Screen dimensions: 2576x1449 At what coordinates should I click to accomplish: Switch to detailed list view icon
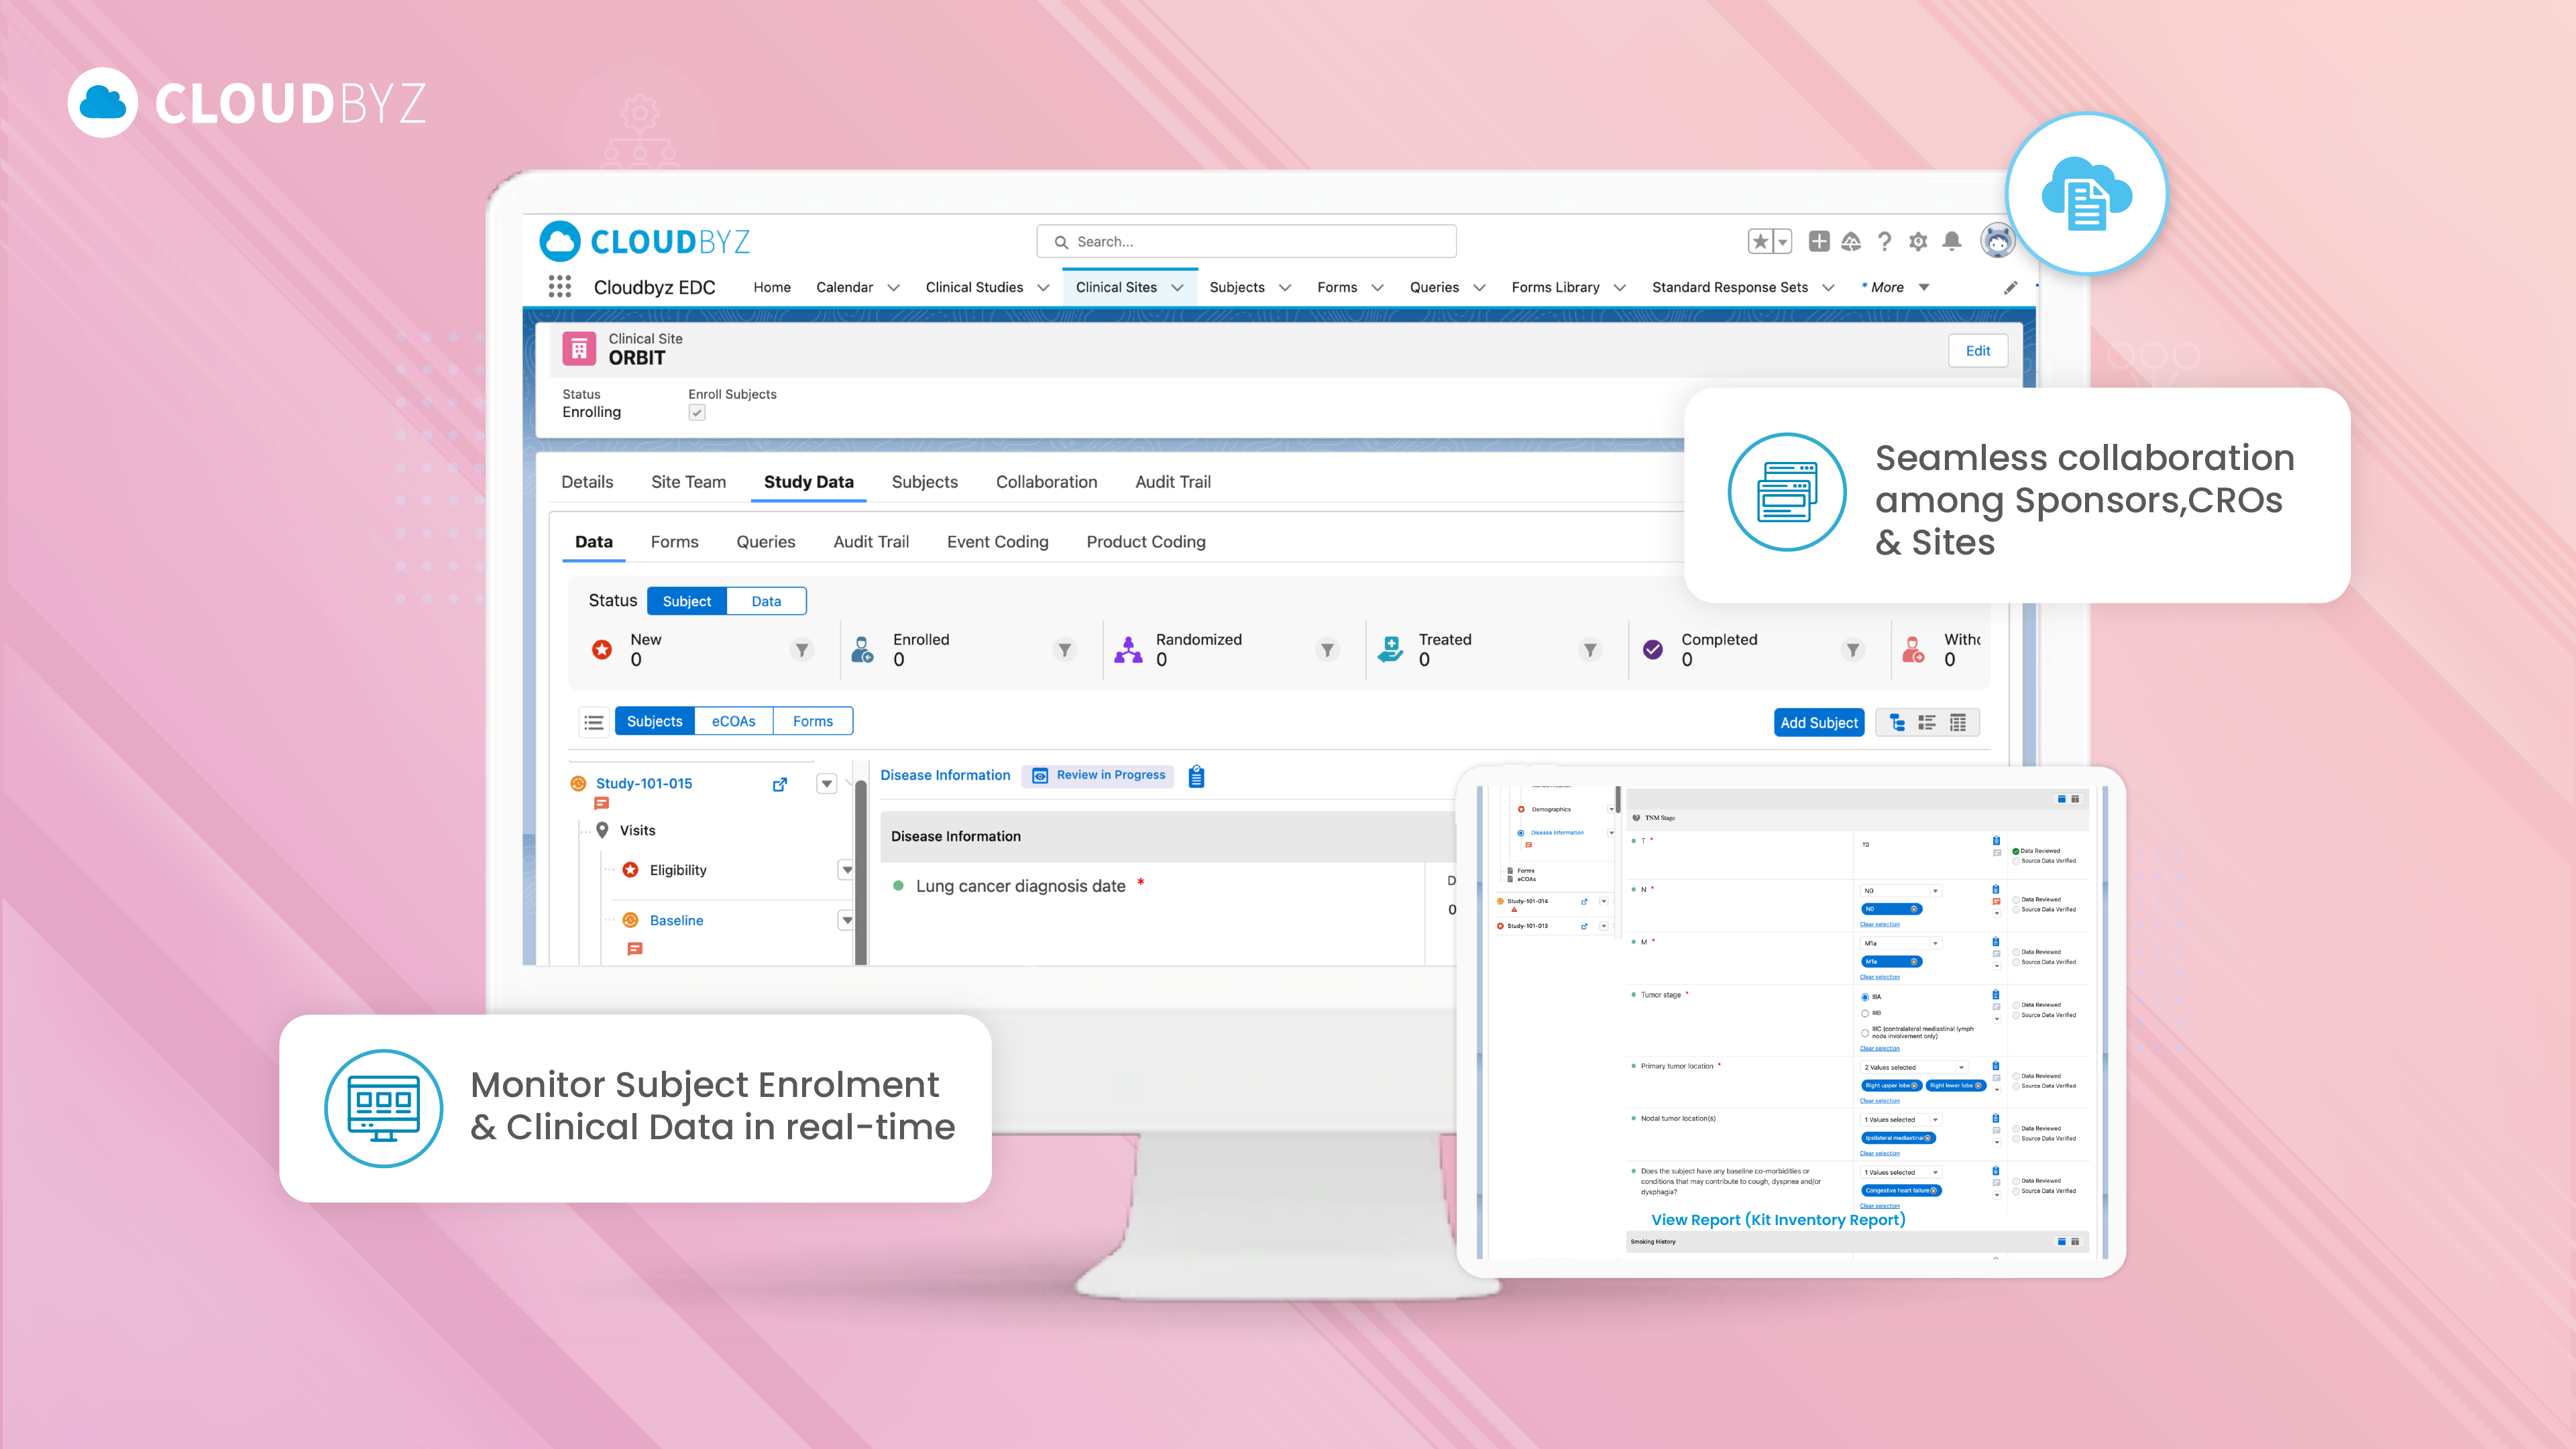[x=1927, y=723]
